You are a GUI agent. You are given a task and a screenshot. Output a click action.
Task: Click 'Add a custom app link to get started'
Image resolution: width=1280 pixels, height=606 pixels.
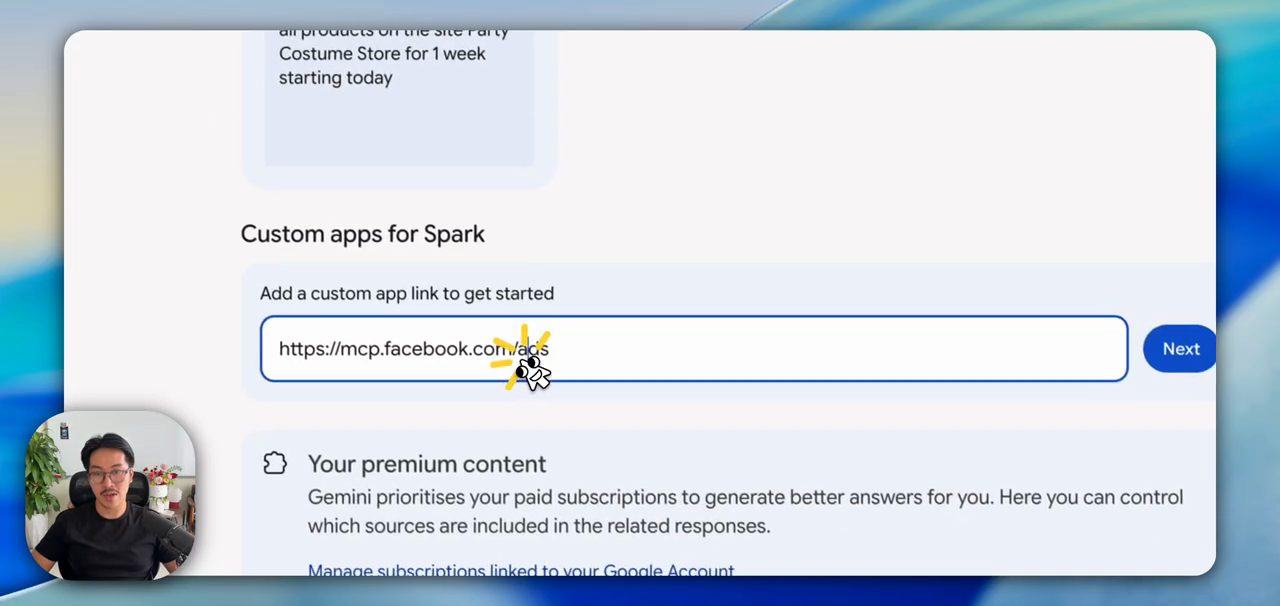[x=407, y=293]
